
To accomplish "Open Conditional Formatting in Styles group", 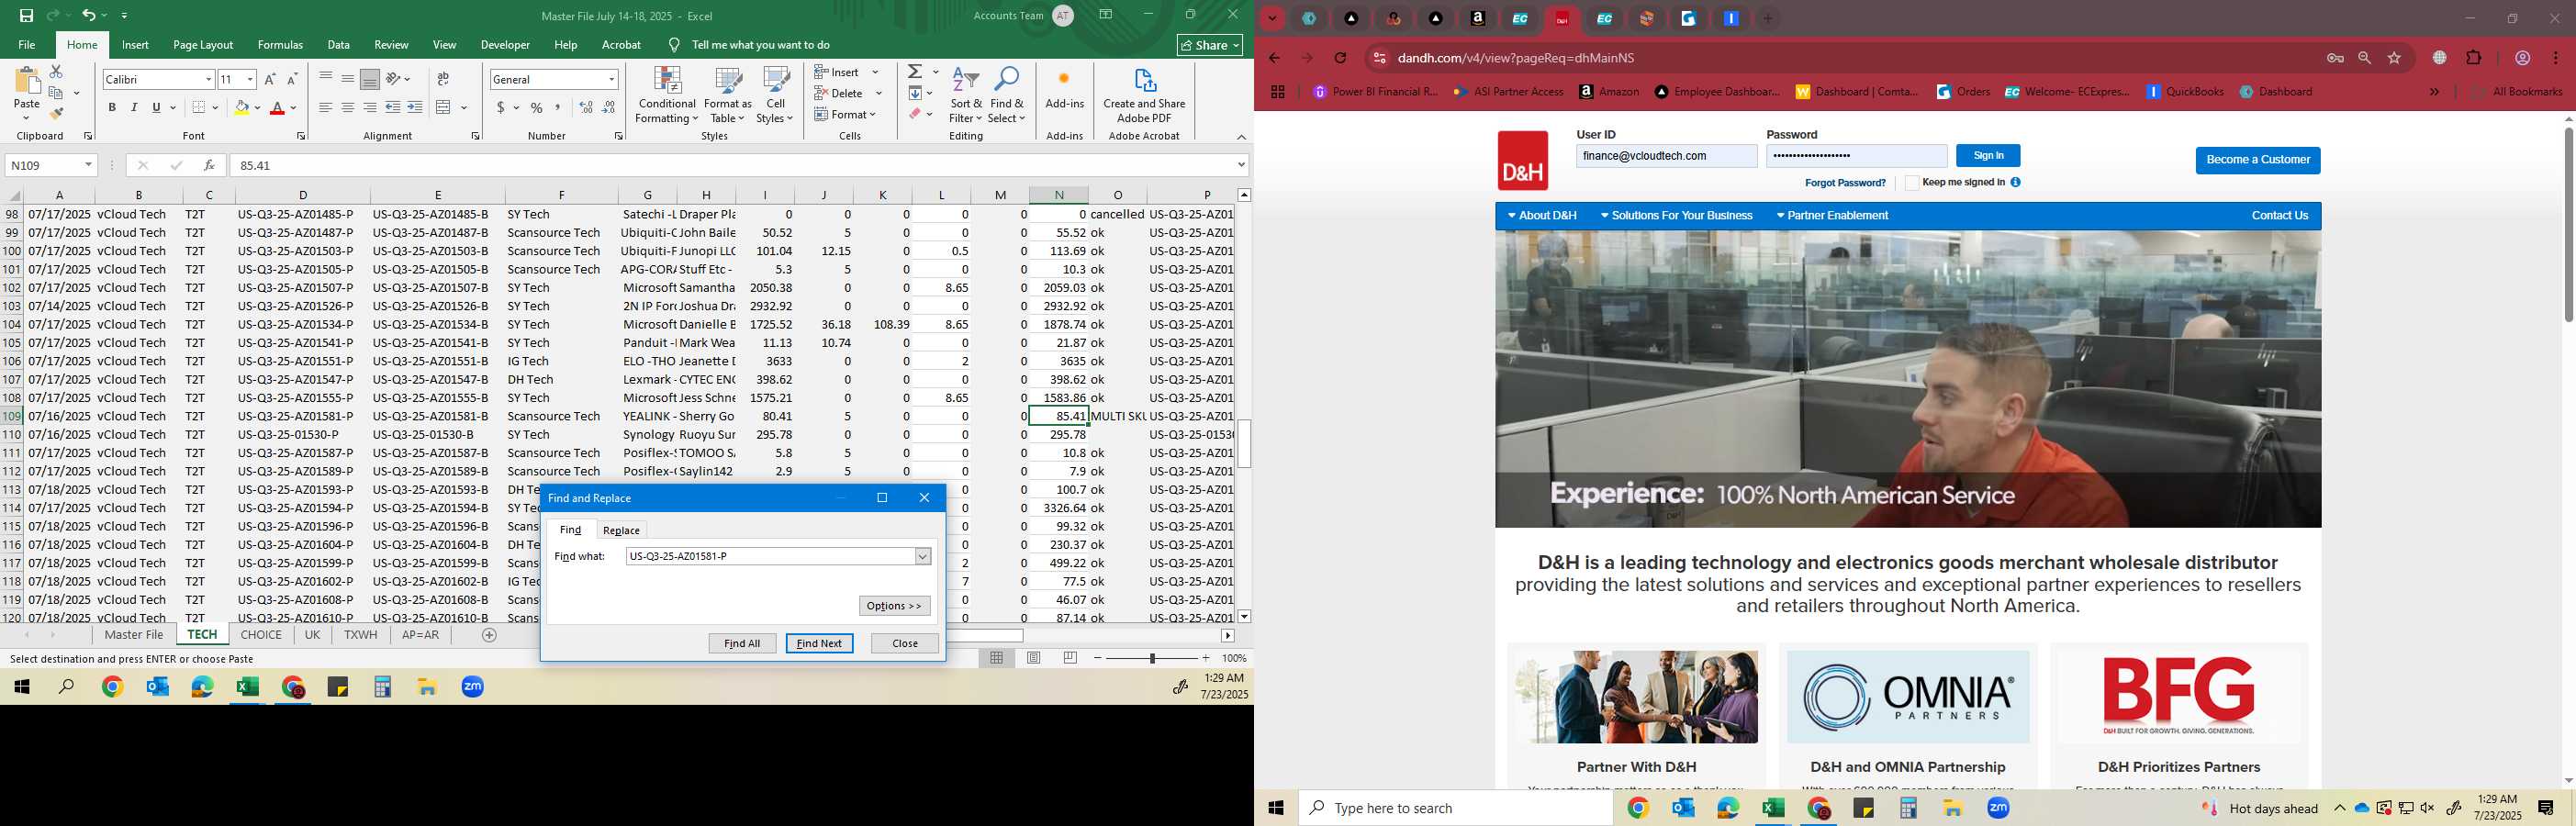I will (x=667, y=96).
